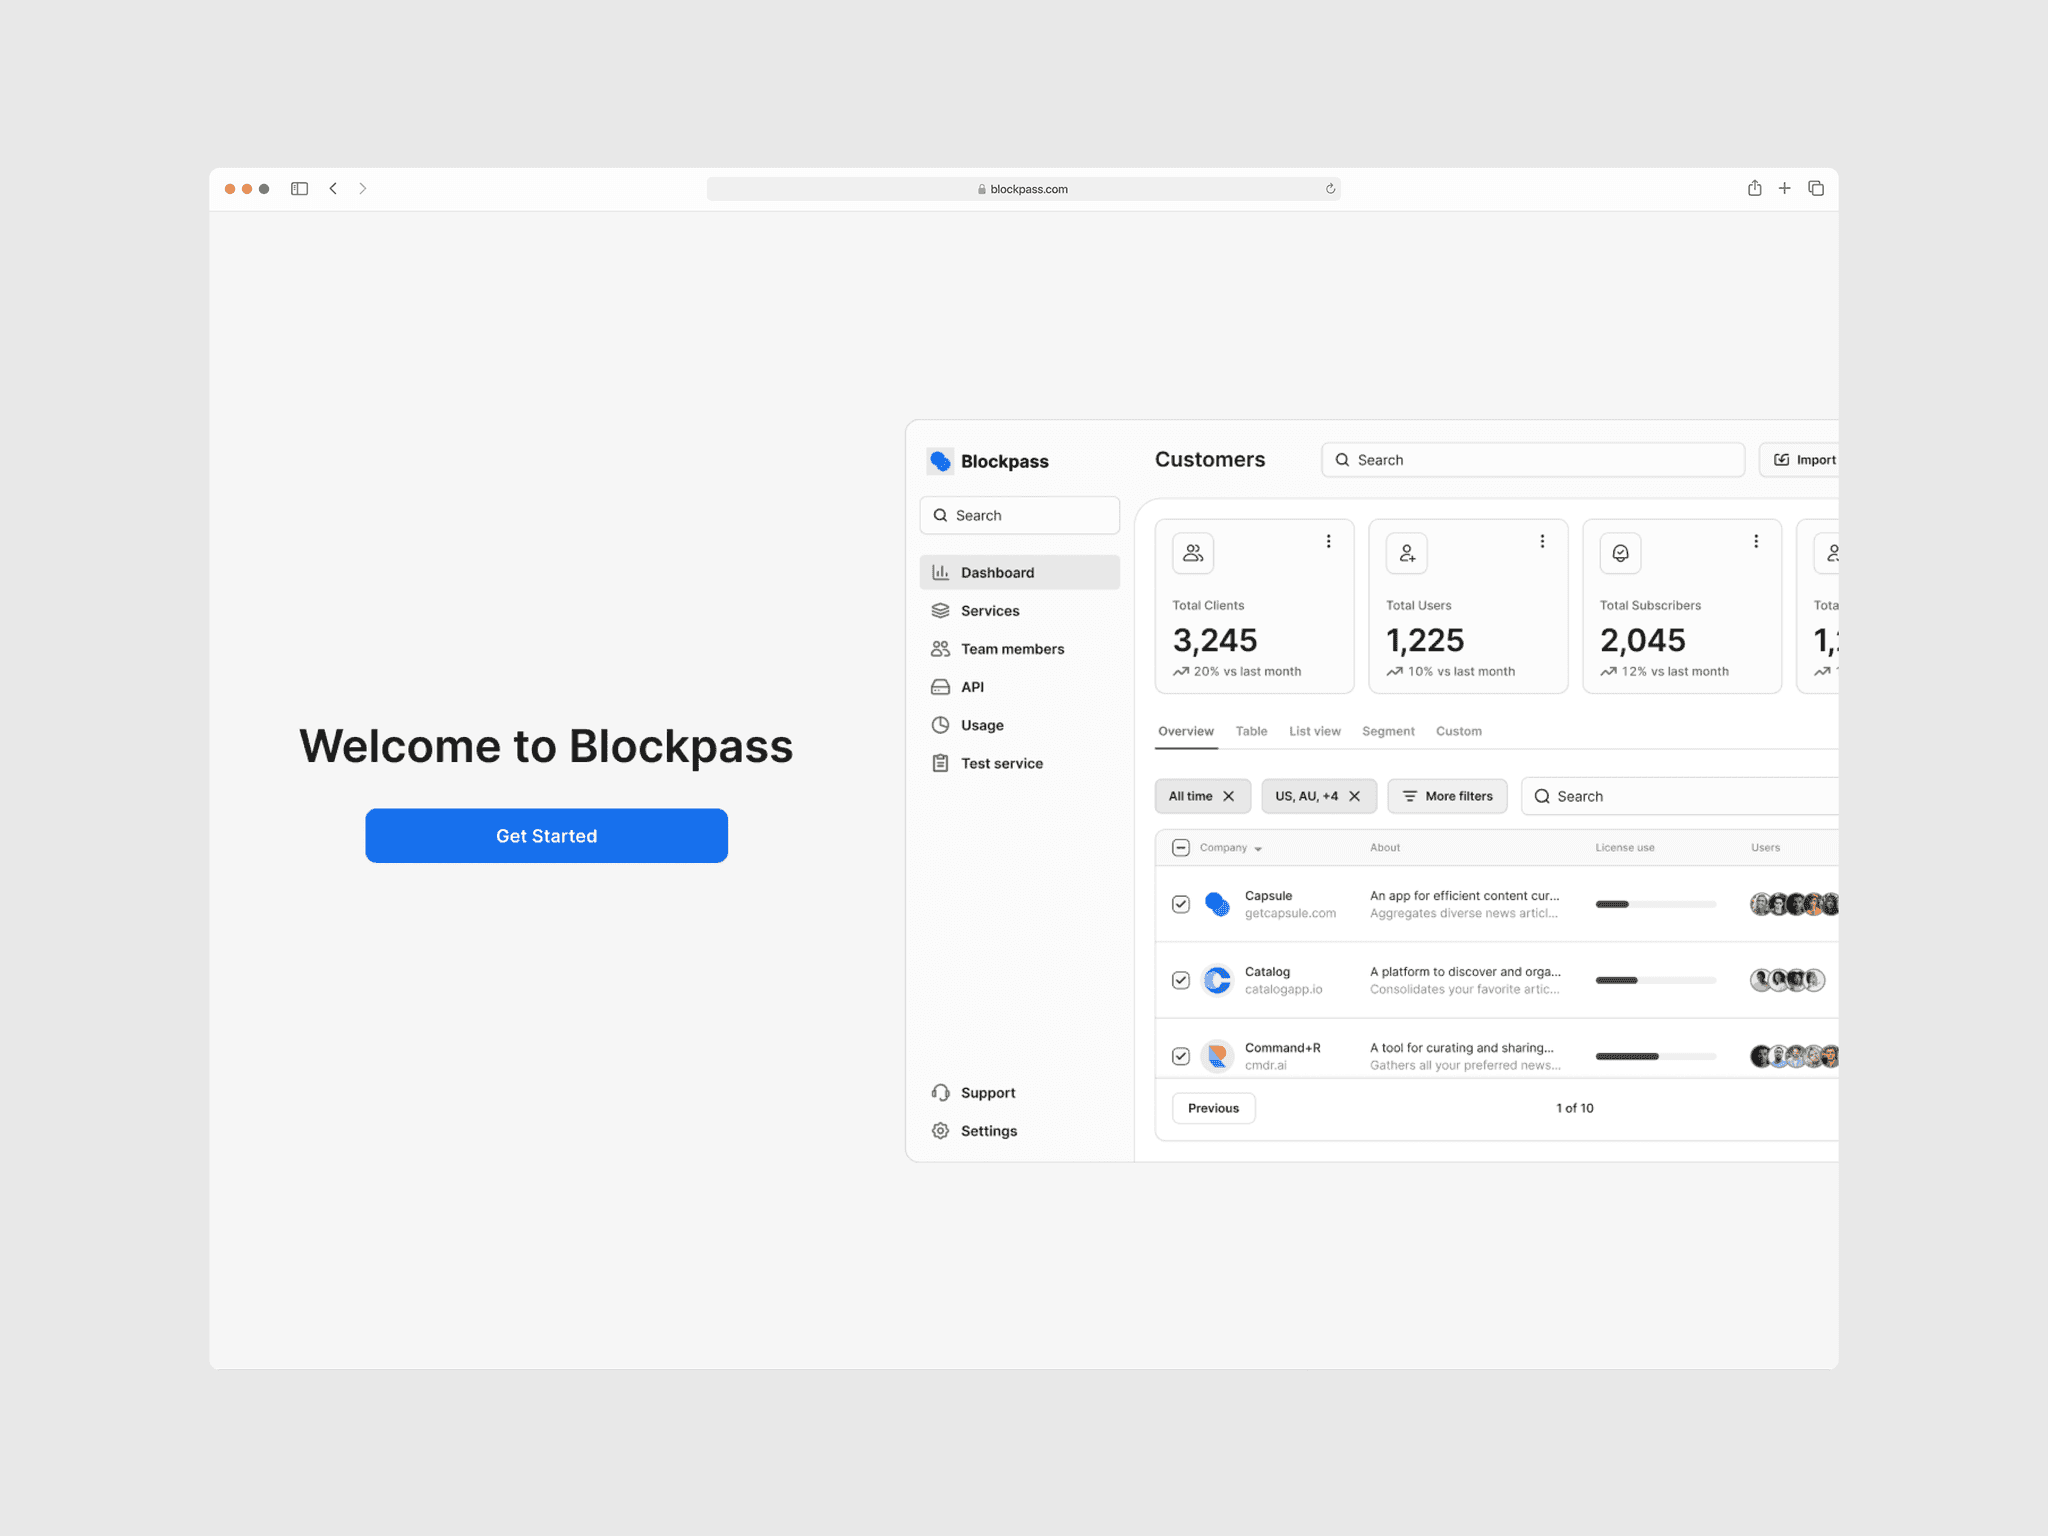Click the Previous pagination button

(1213, 1108)
